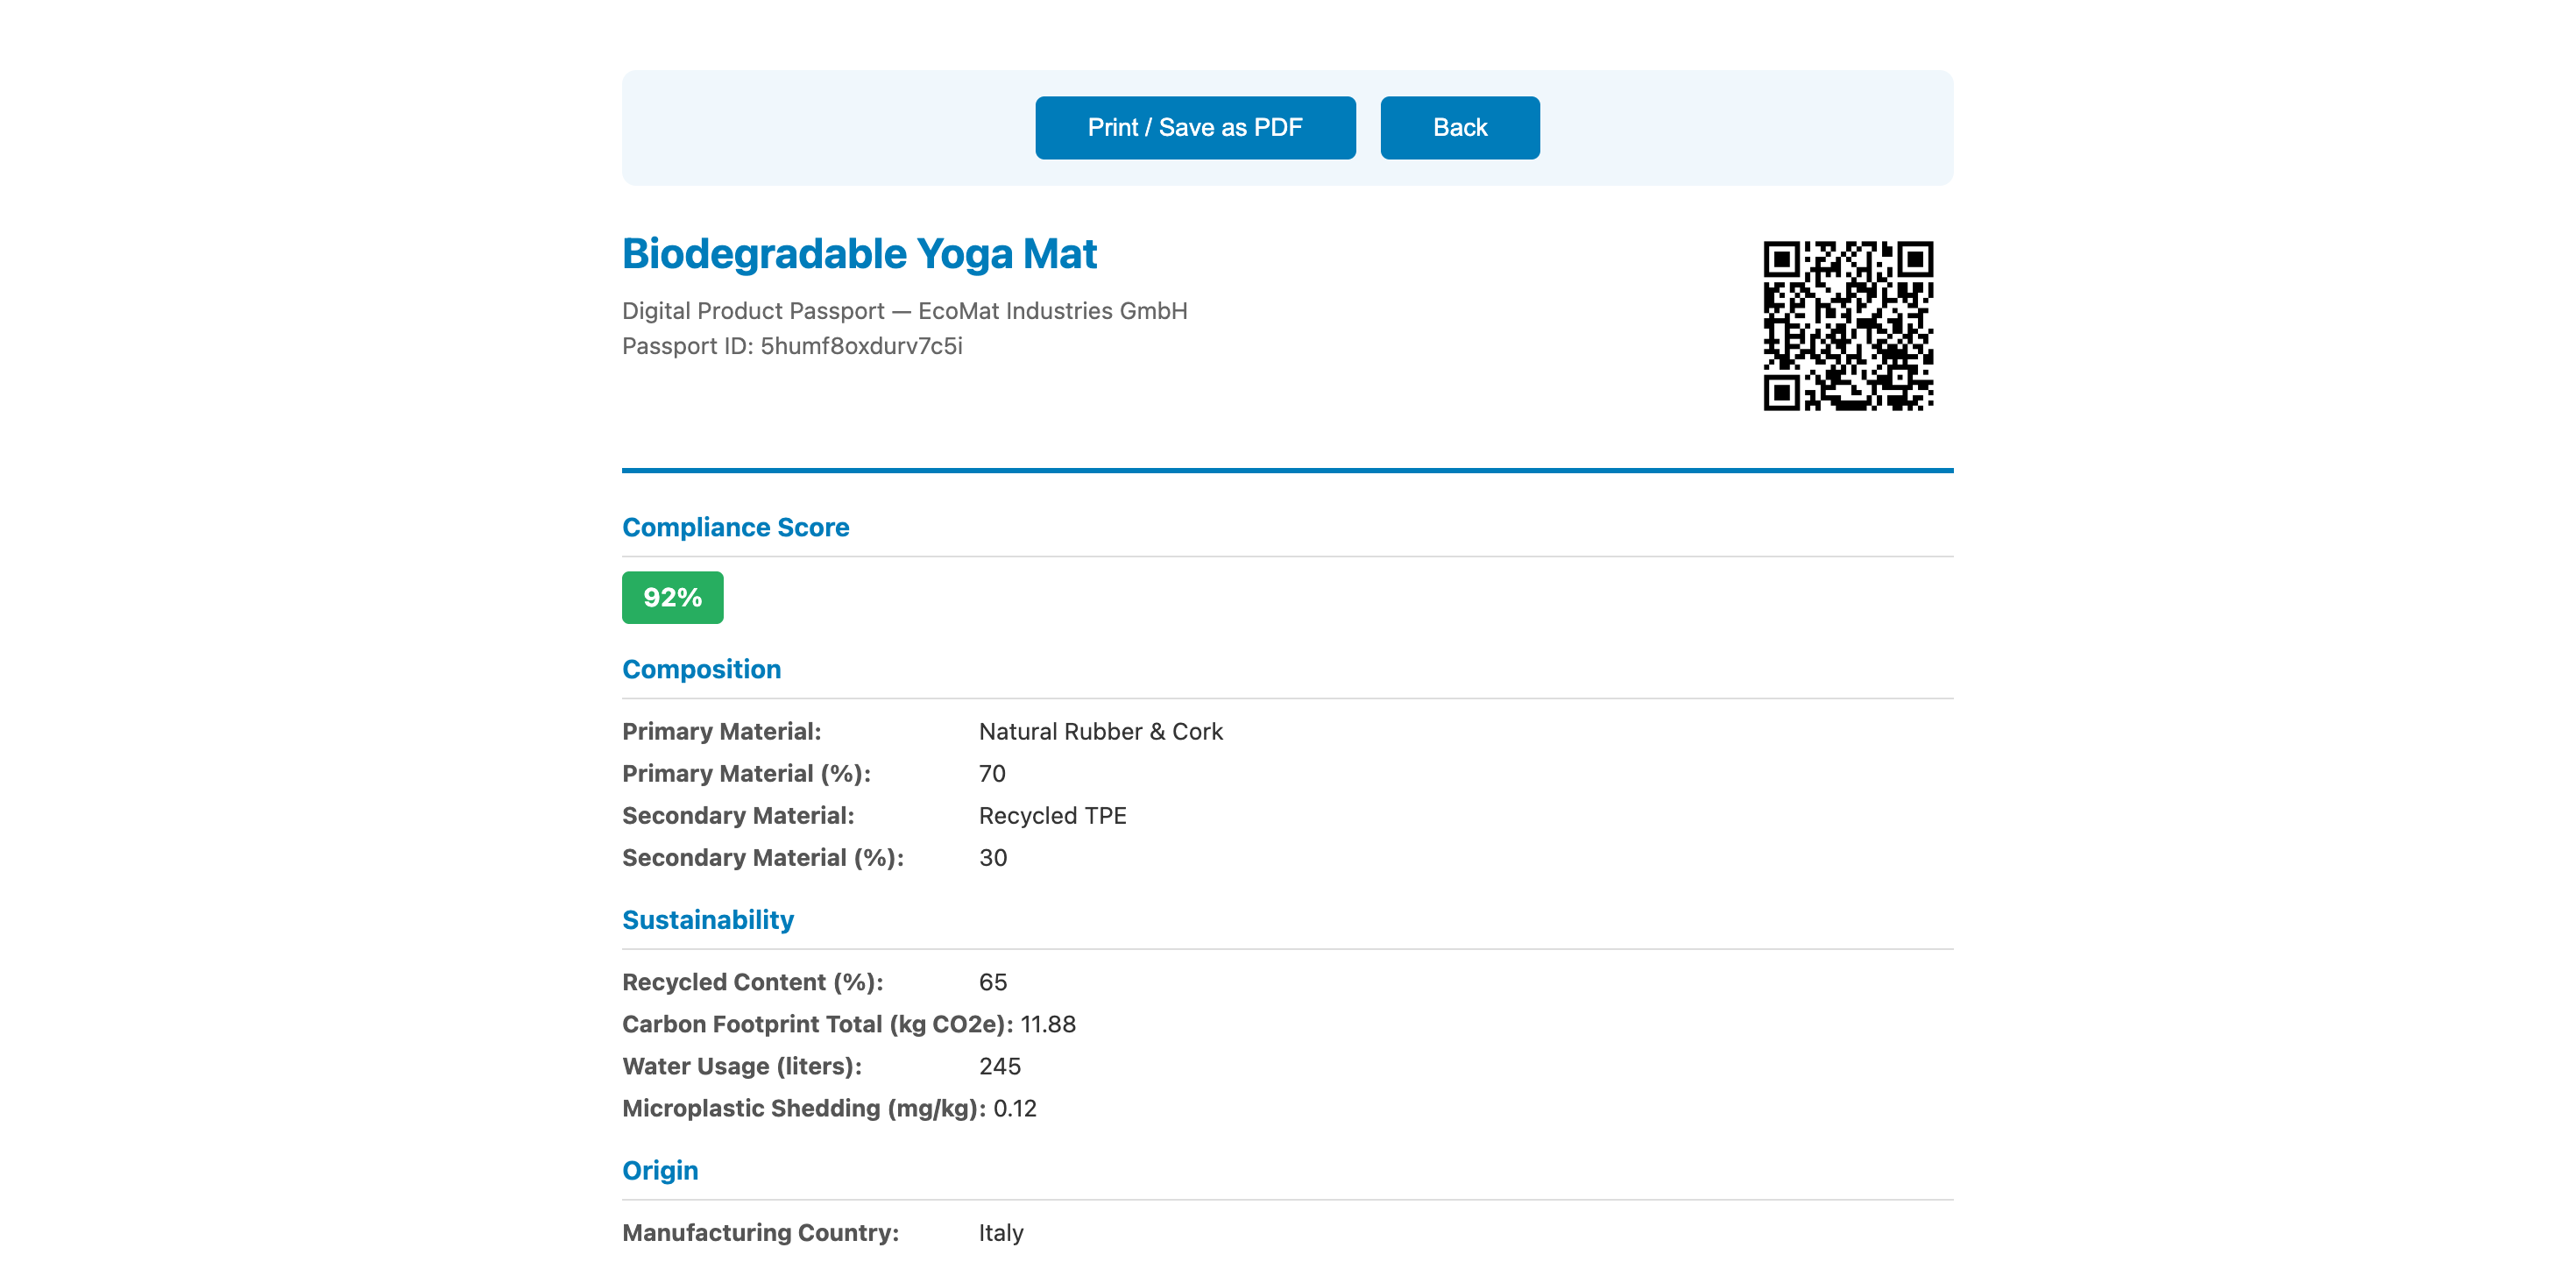The height and width of the screenshot is (1276, 2576).
Task: Click the Primary Material: label
Action: coord(721,731)
